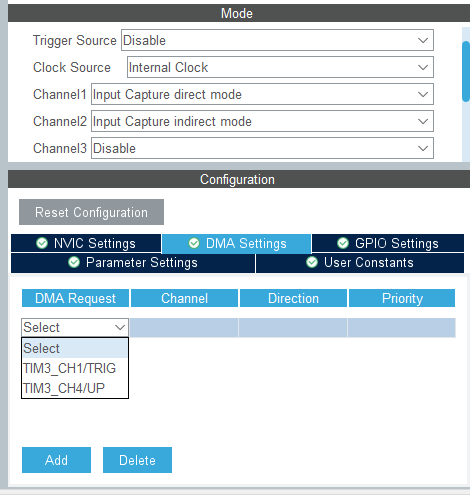Click the Direction column header
Screen dimensions: 470x495
click(x=293, y=298)
